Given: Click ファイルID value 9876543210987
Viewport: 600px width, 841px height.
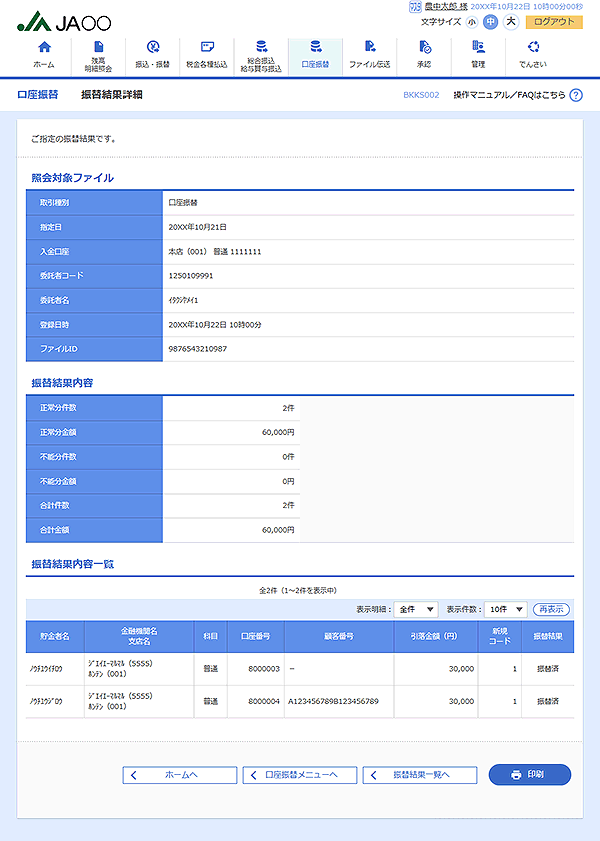Looking at the screenshot, I should click(x=197, y=349).
